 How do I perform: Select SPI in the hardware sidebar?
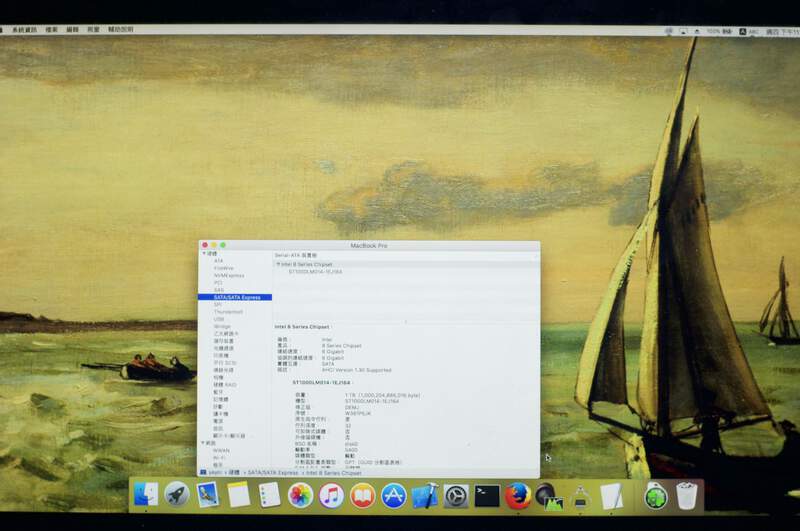pyautogui.click(x=218, y=305)
